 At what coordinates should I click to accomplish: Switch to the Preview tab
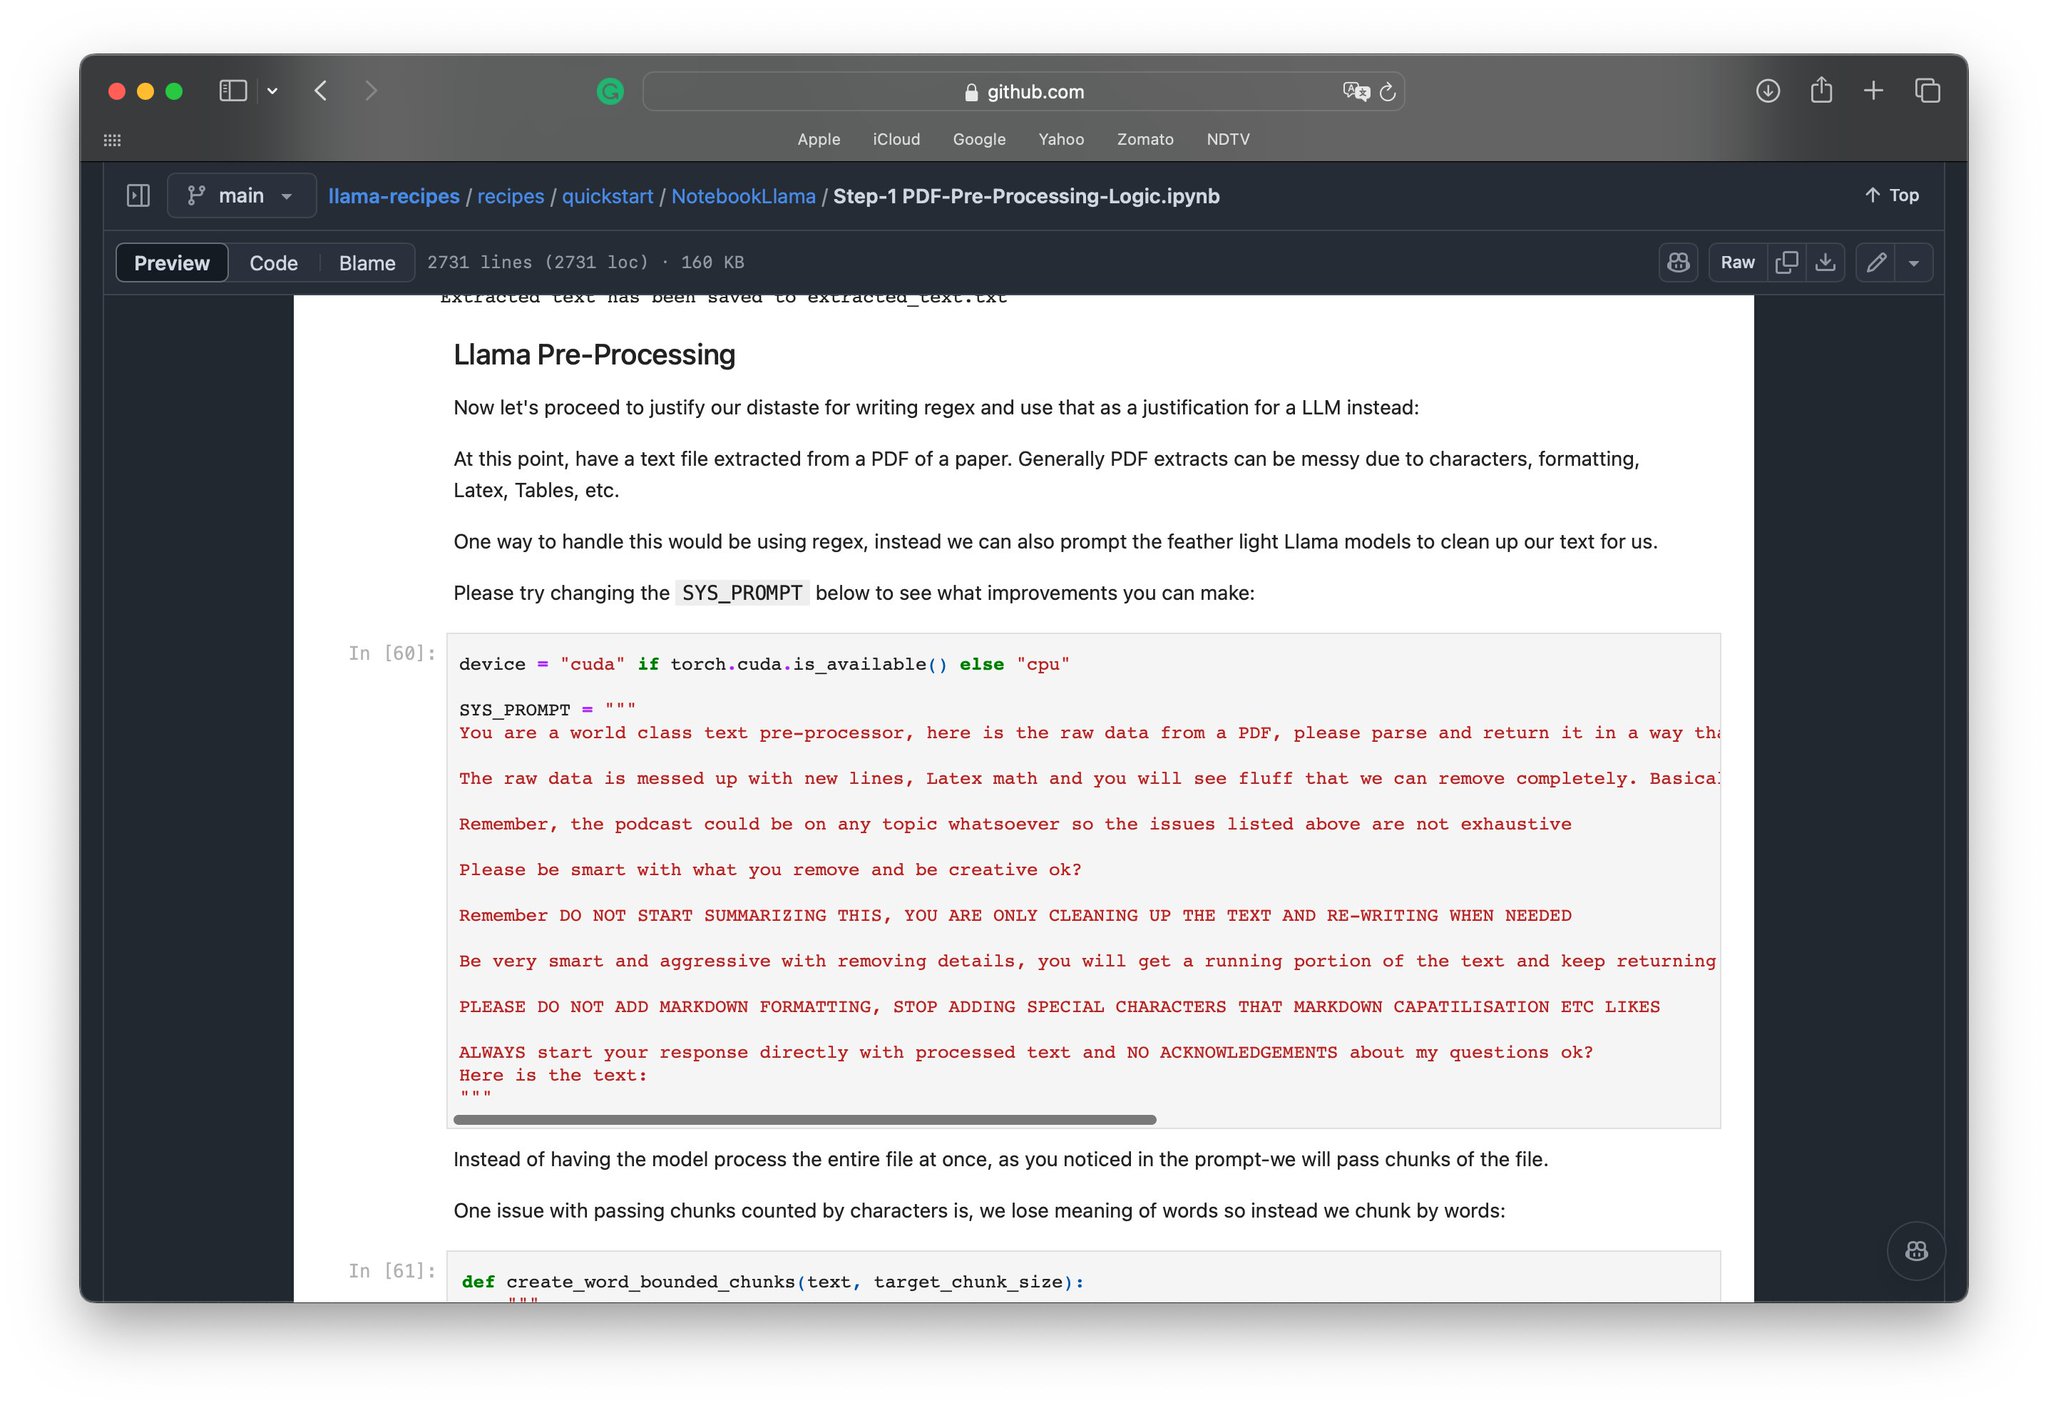coord(172,263)
